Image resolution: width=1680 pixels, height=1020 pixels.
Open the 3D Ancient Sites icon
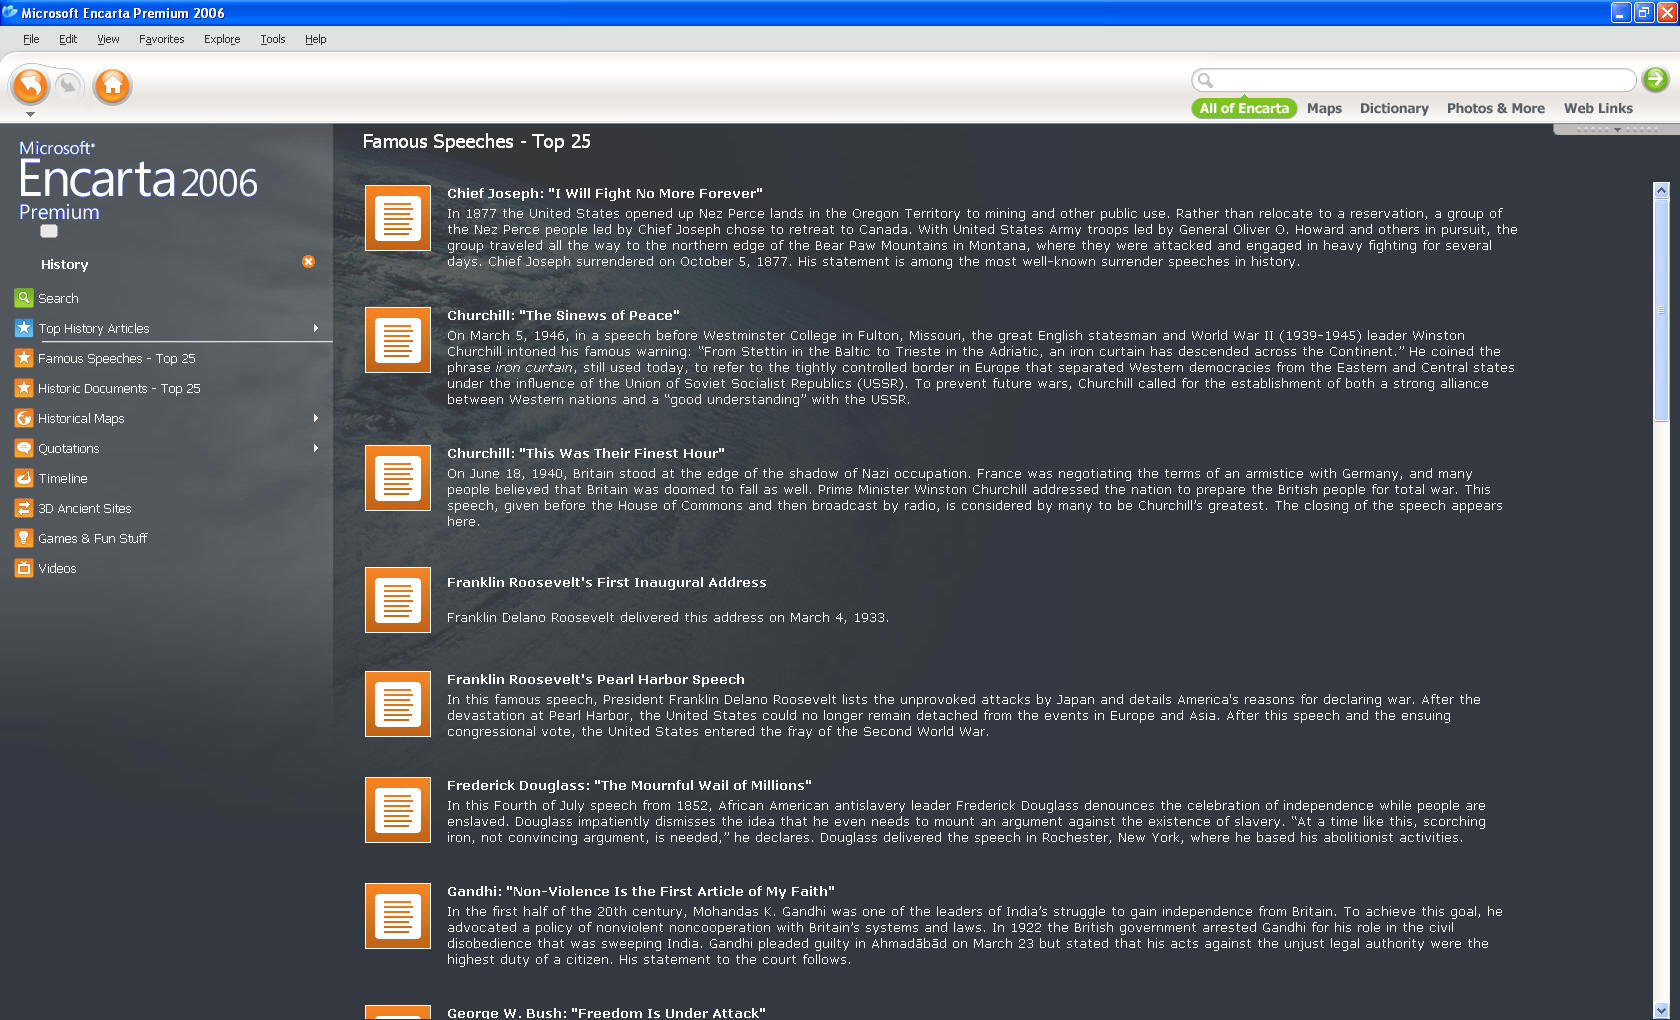[x=24, y=508]
